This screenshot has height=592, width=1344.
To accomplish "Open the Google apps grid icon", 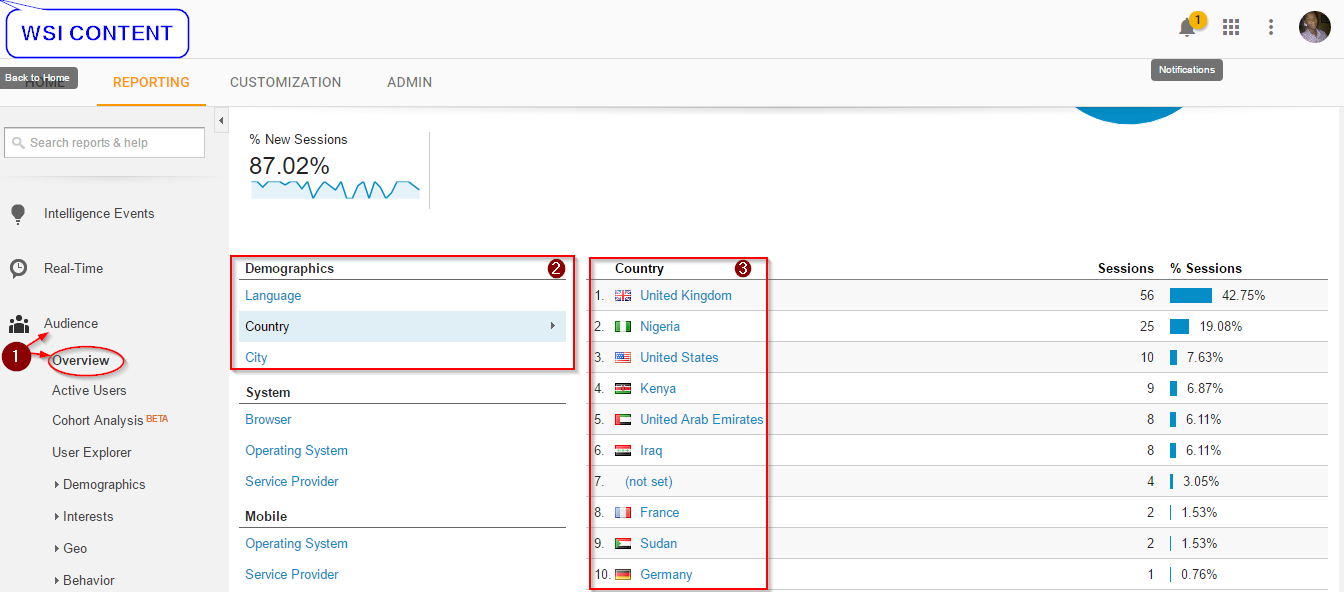I will [x=1231, y=28].
